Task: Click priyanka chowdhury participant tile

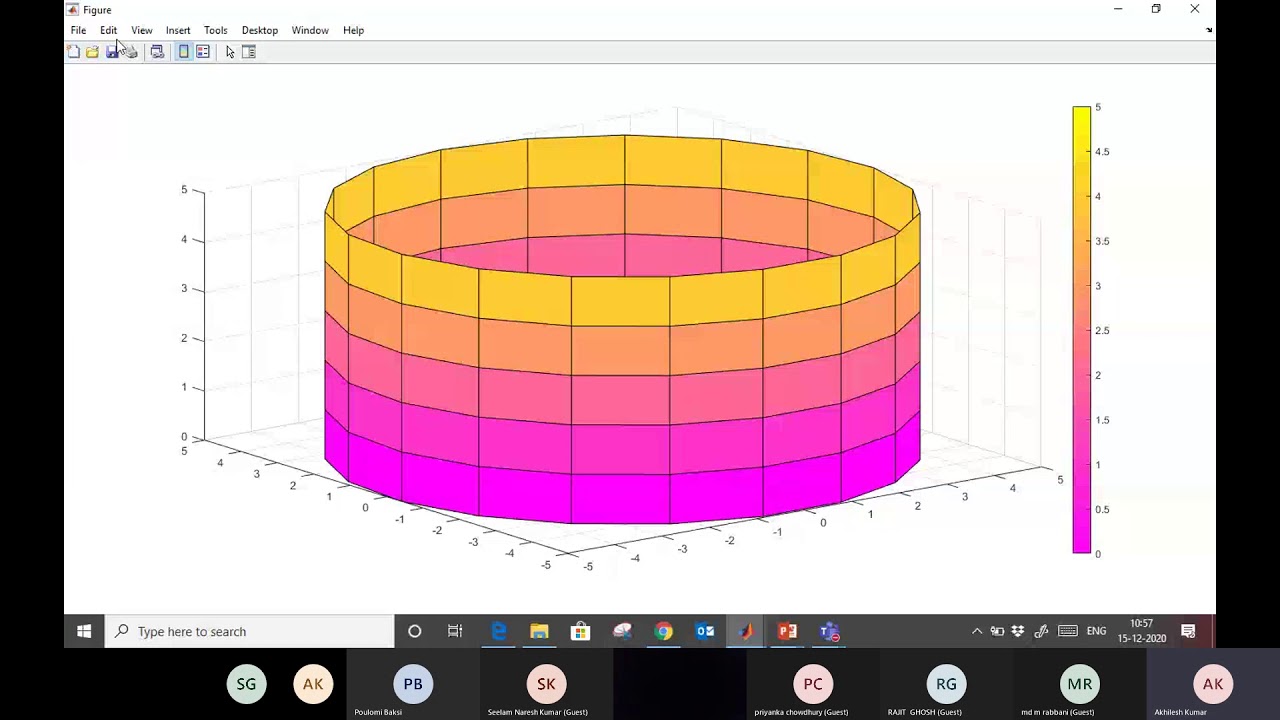Action: click(813, 685)
